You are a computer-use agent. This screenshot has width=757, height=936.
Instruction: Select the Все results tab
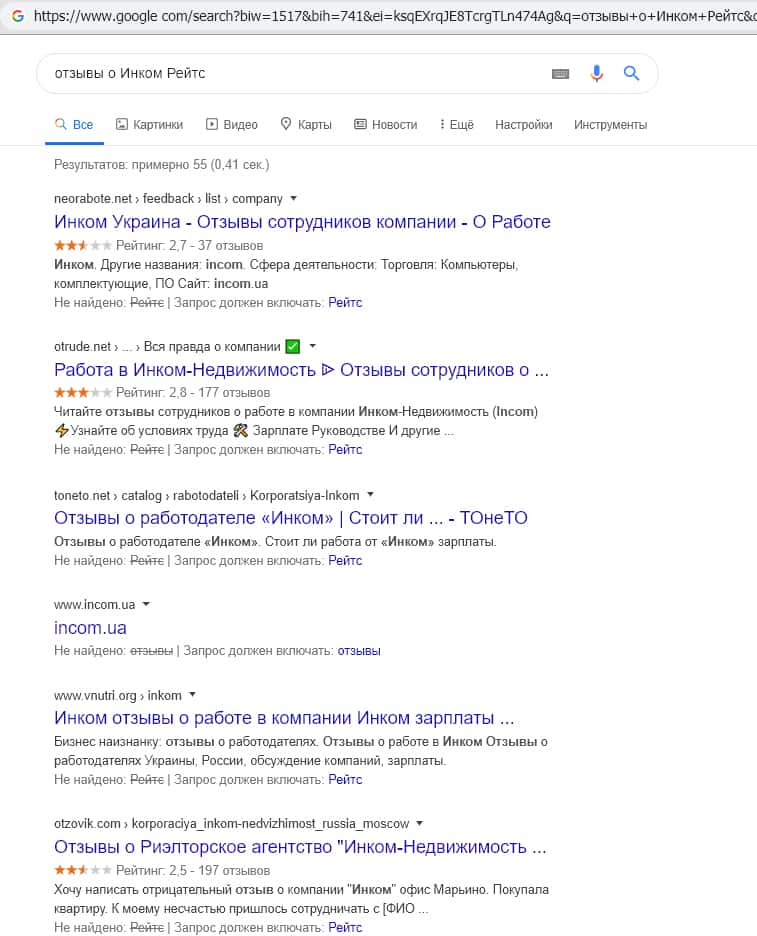click(74, 125)
